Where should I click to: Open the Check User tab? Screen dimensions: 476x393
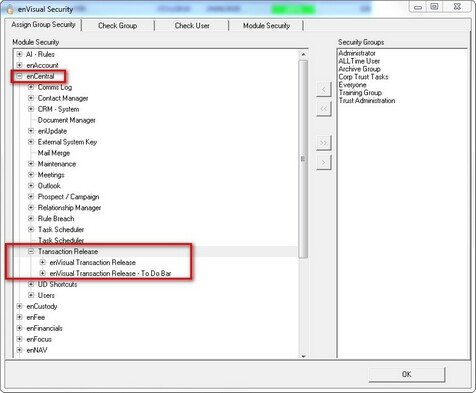(192, 26)
